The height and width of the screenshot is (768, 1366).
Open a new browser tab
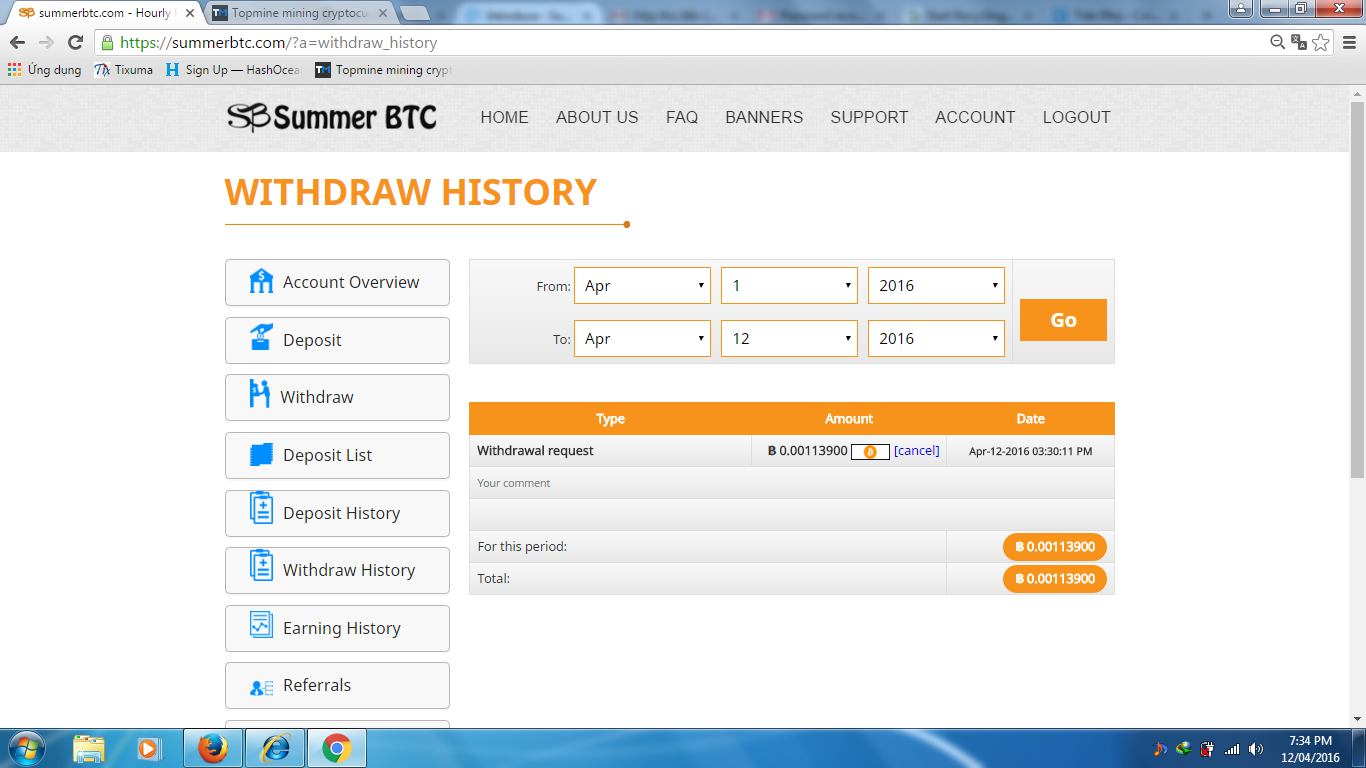(415, 14)
